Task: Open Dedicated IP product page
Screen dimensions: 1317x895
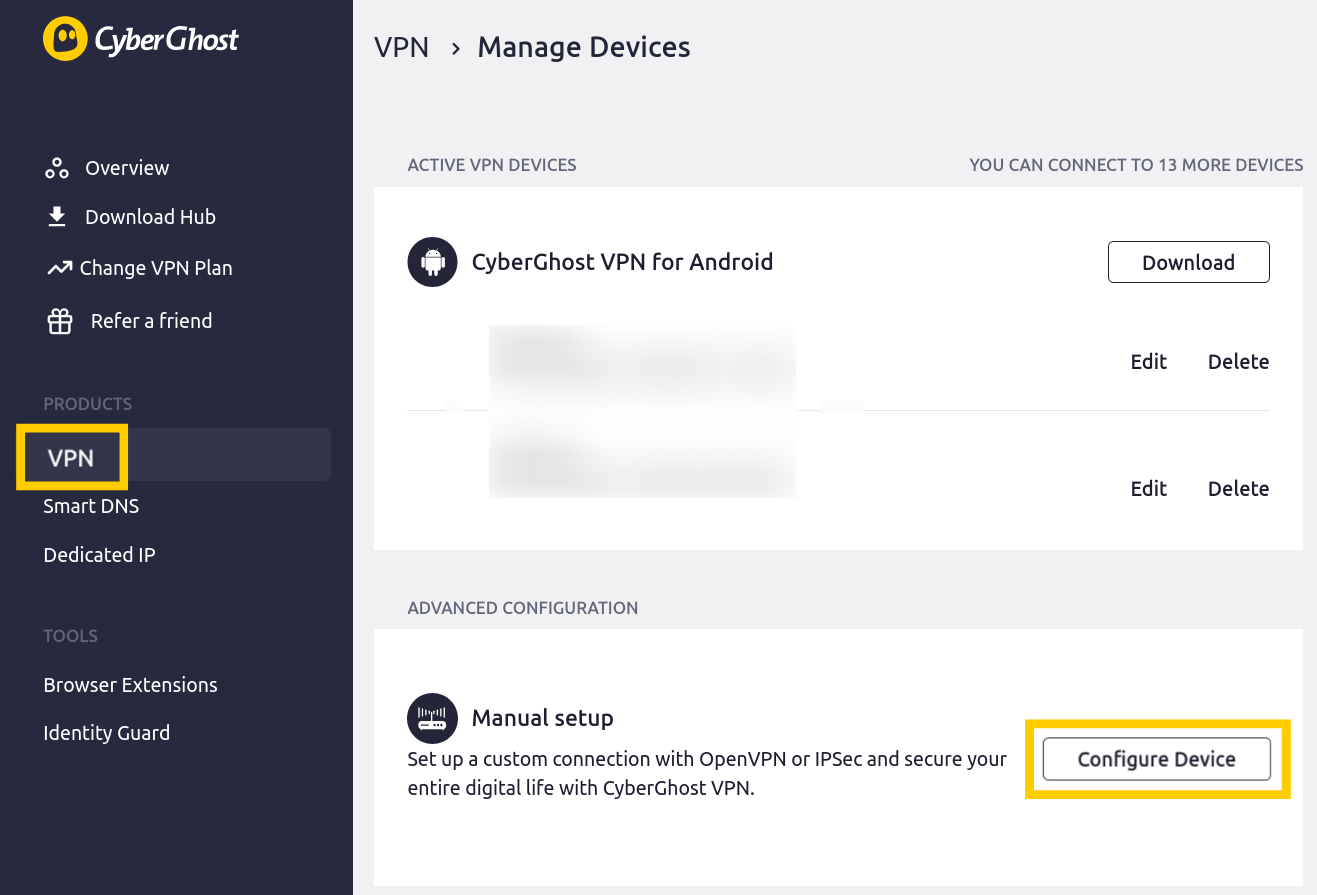Action: pos(99,555)
